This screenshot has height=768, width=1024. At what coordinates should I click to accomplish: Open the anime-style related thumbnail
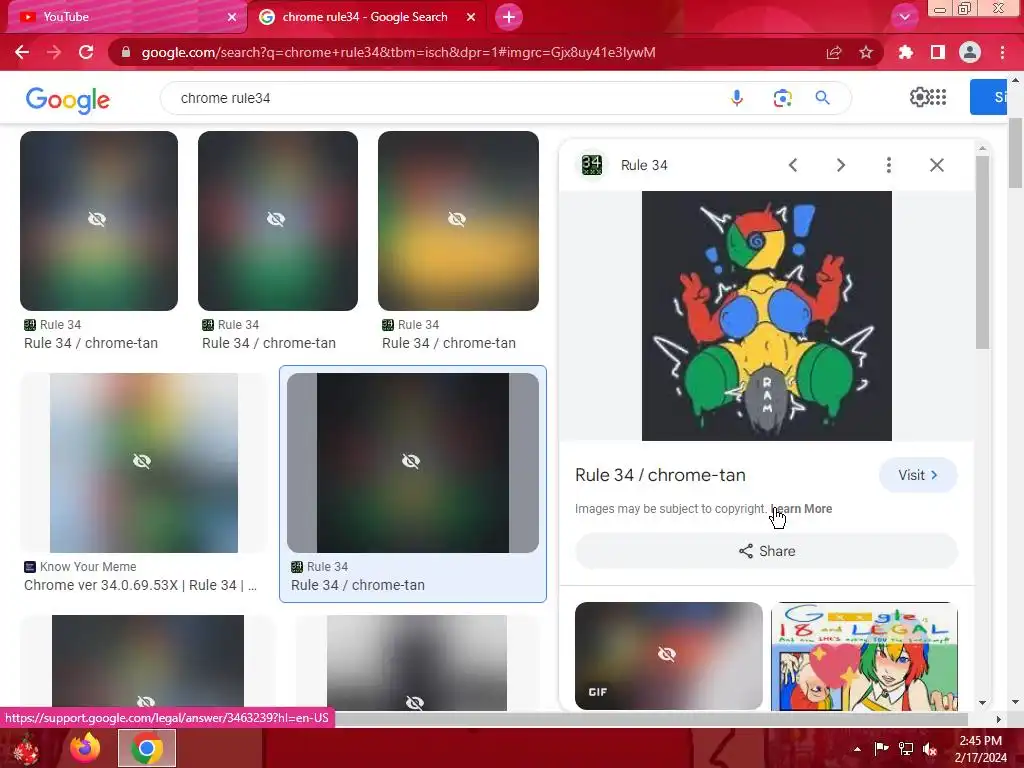coord(864,656)
